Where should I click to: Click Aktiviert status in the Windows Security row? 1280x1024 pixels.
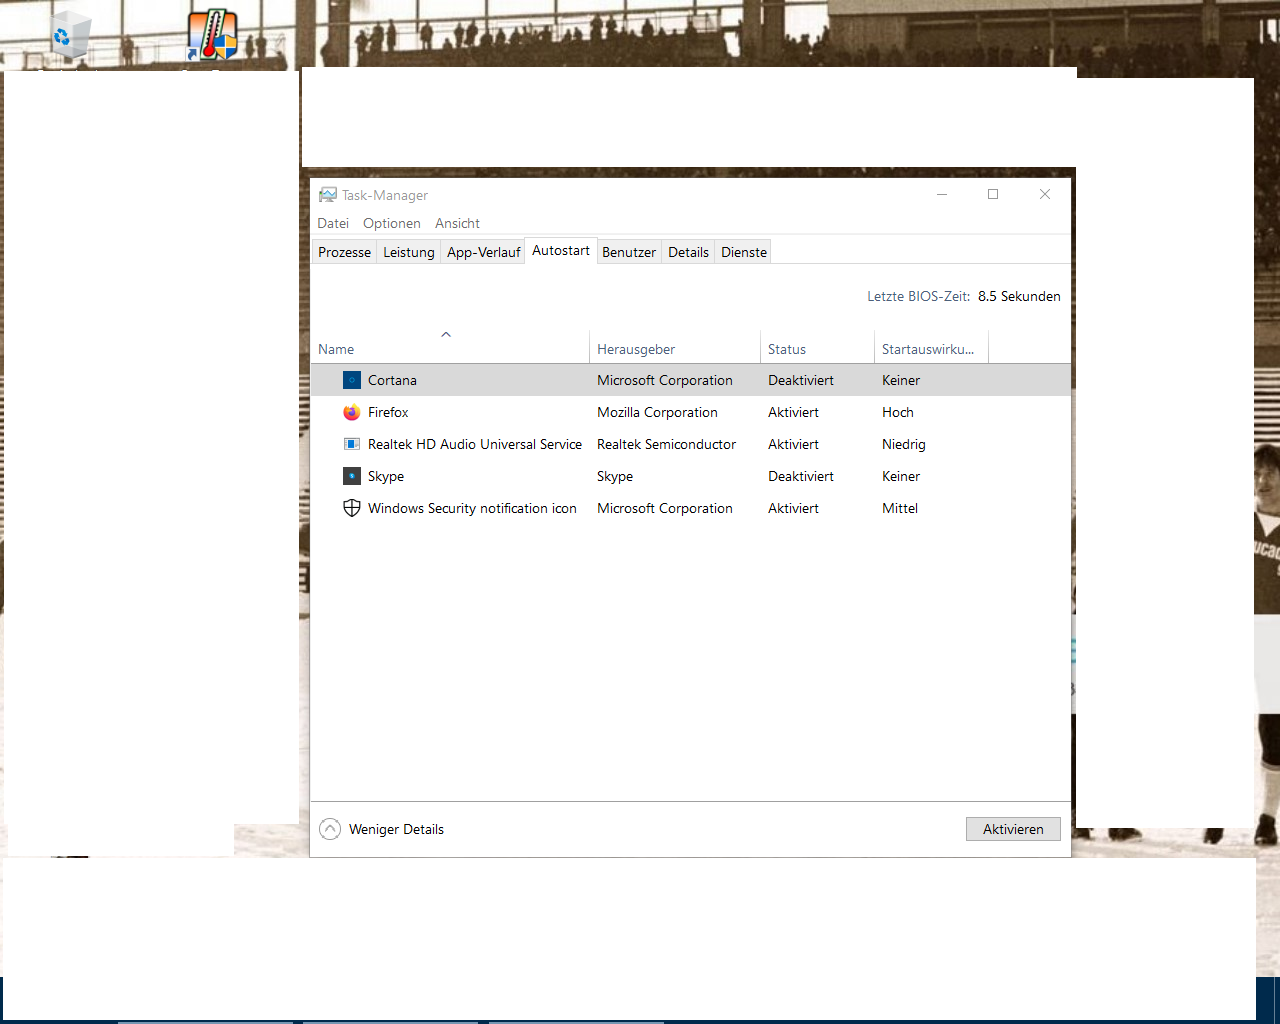click(x=793, y=508)
